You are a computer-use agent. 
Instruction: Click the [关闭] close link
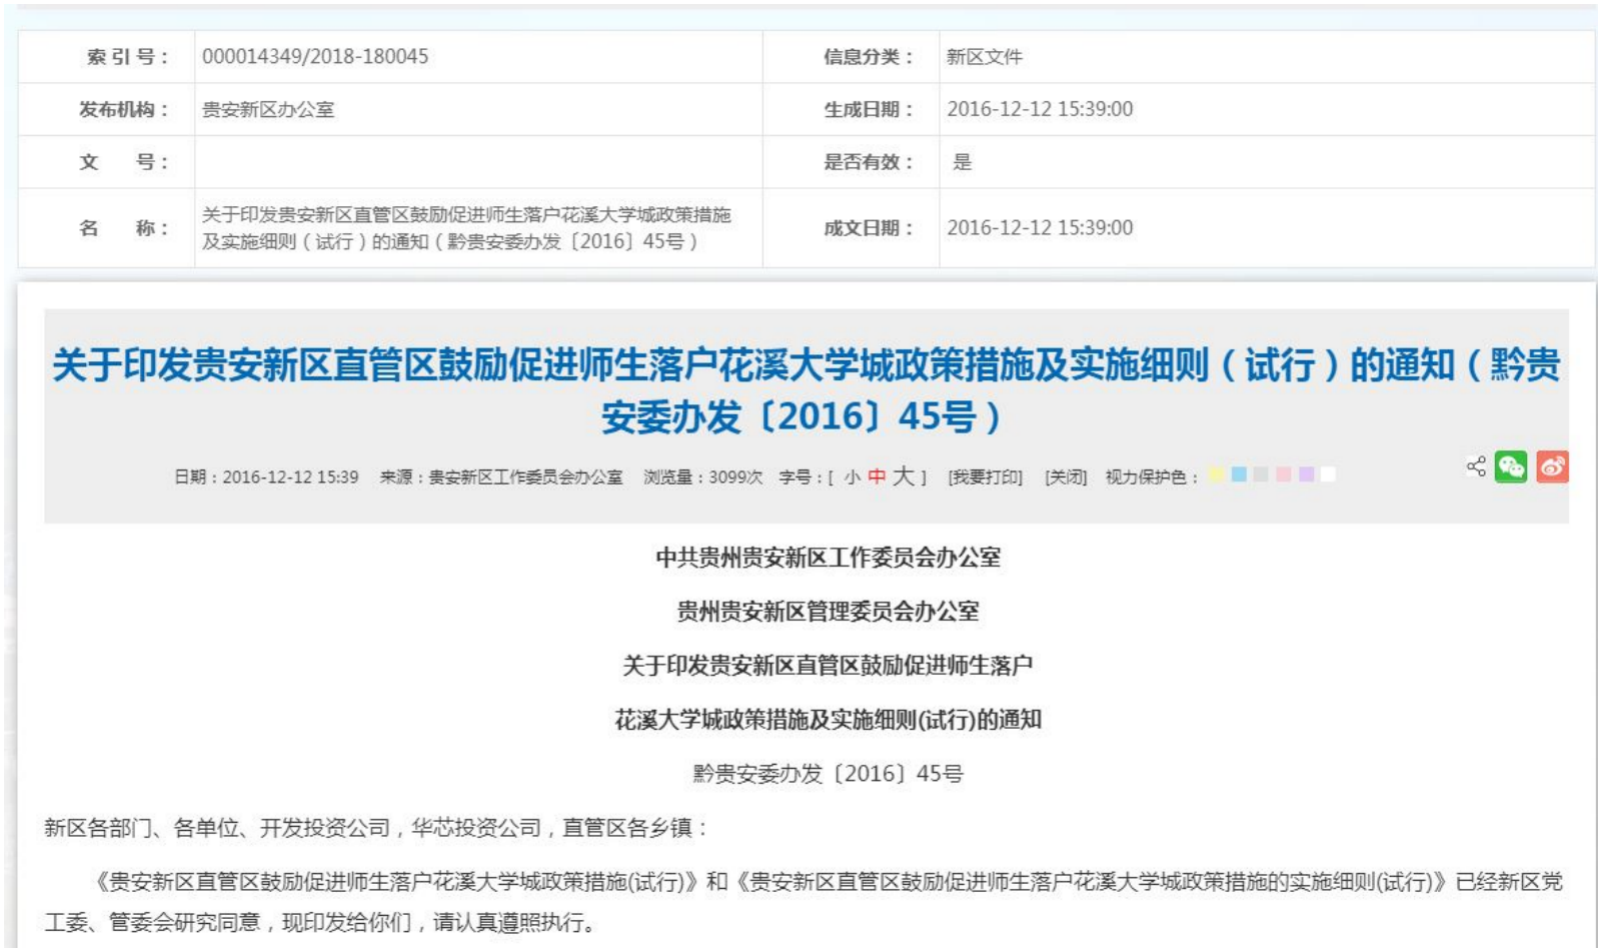[x=1066, y=477]
